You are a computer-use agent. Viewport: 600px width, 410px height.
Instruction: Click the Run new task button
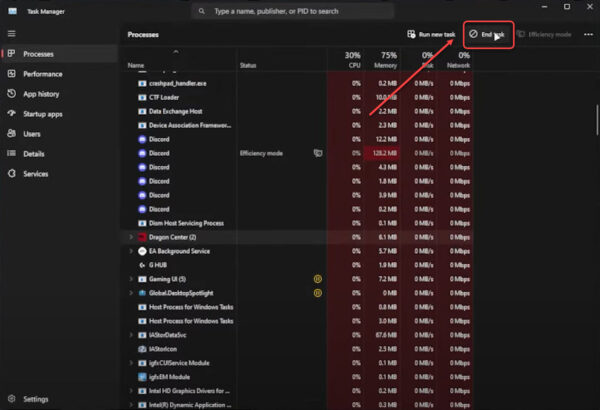[x=431, y=34]
